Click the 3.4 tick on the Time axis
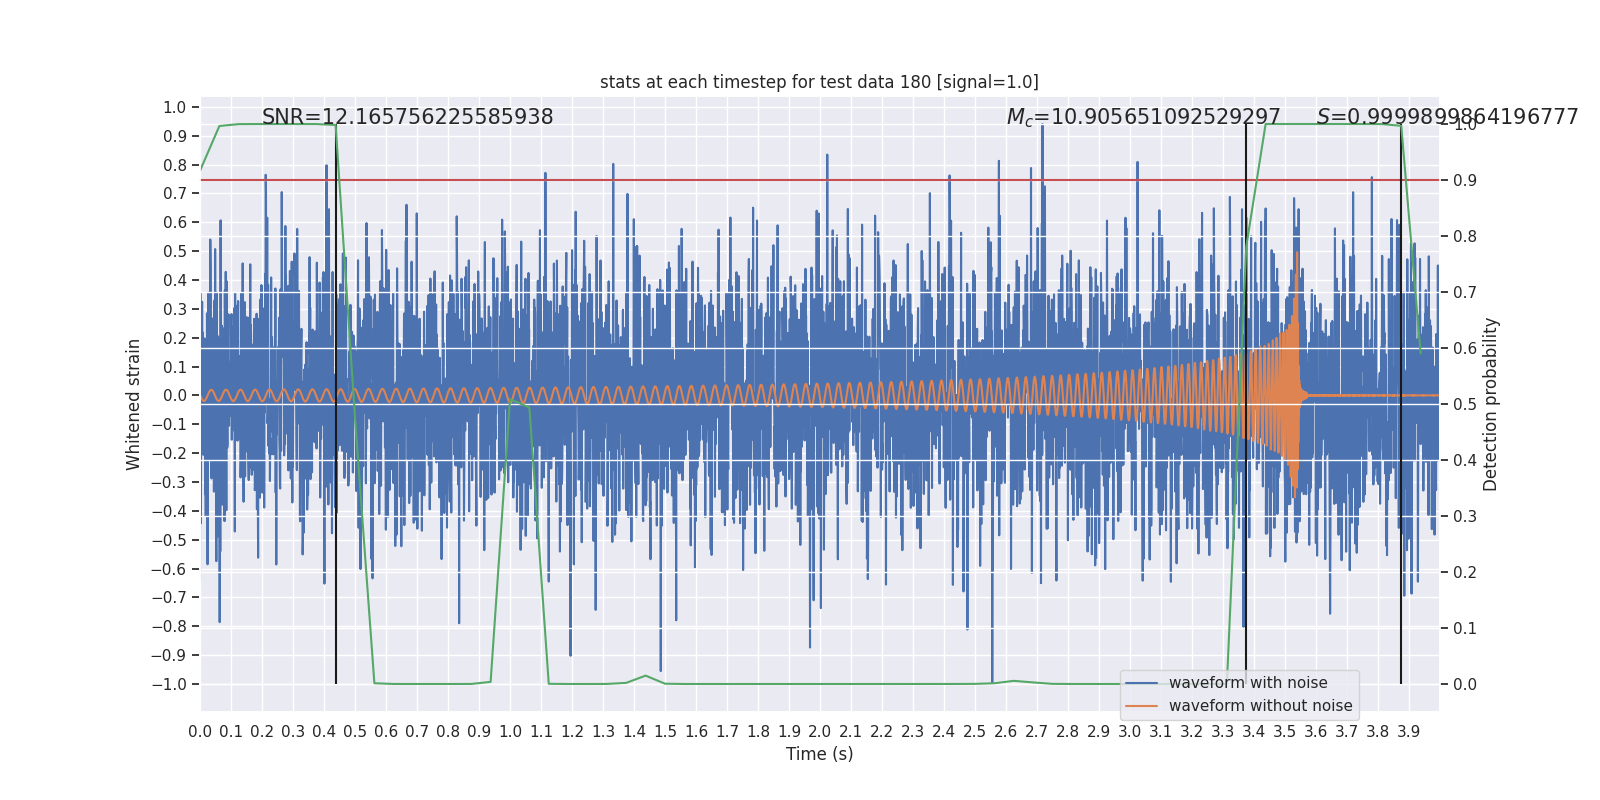Image resolution: width=1600 pixels, height=800 pixels. coord(1254,732)
